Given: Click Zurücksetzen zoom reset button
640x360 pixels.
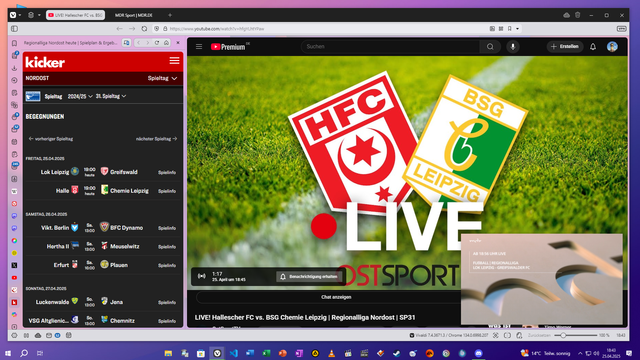Looking at the screenshot, I should pyautogui.click(x=539, y=336).
